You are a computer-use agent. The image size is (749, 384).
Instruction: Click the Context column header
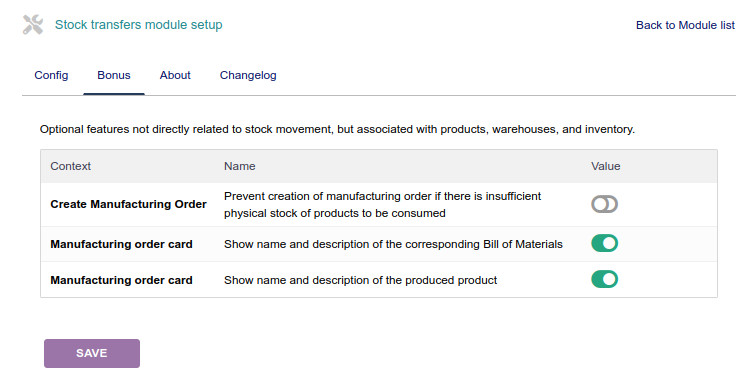tap(70, 166)
